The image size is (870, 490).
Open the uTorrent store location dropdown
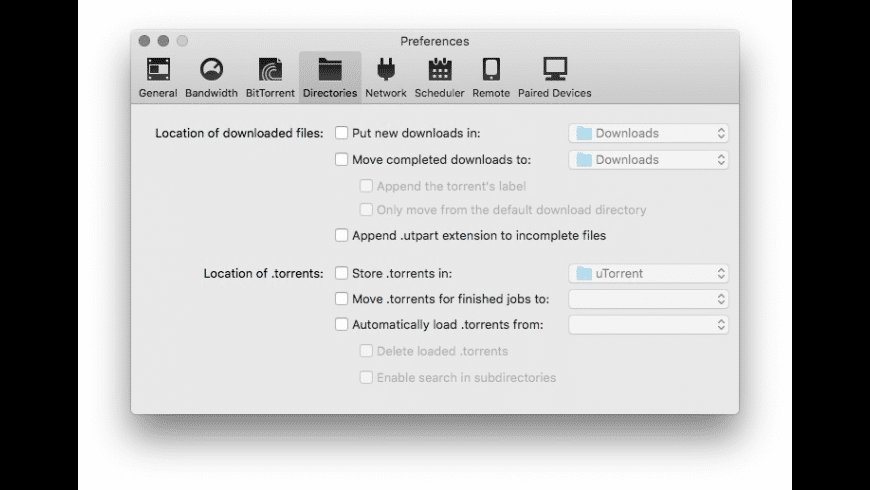click(x=649, y=273)
